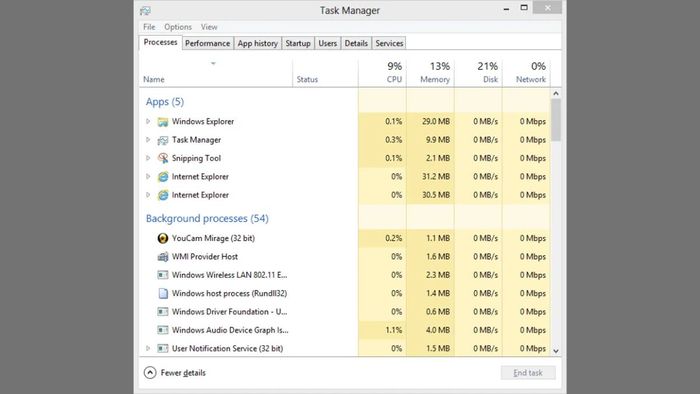The image size is (700, 394).
Task: Switch to the Performance tab
Action: pyautogui.click(x=208, y=43)
